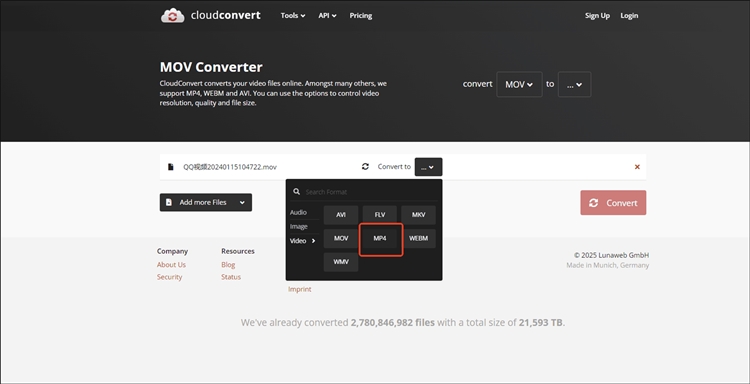Choose WMV as output format
The image size is (750, 384).
(x=341, y=262)
